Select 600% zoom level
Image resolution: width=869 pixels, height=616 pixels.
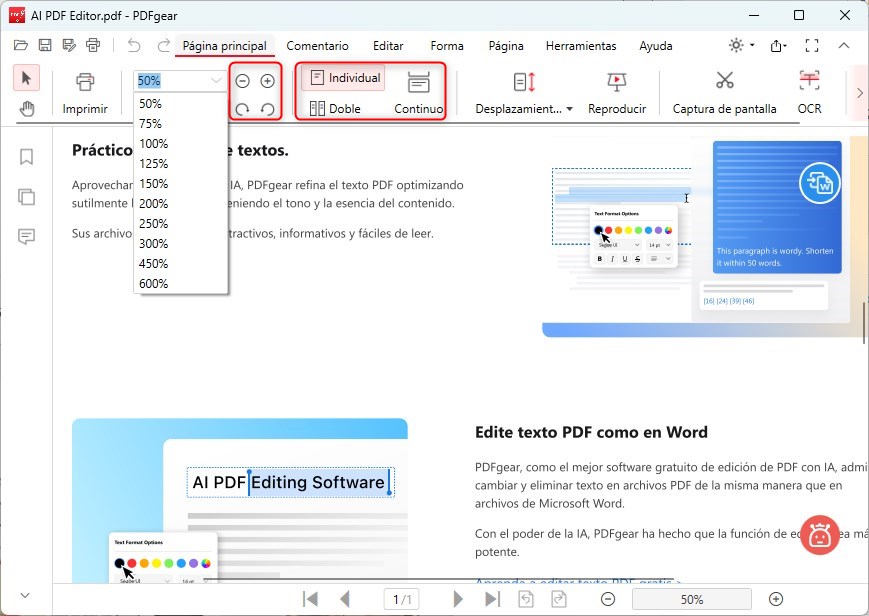point(181,283)
